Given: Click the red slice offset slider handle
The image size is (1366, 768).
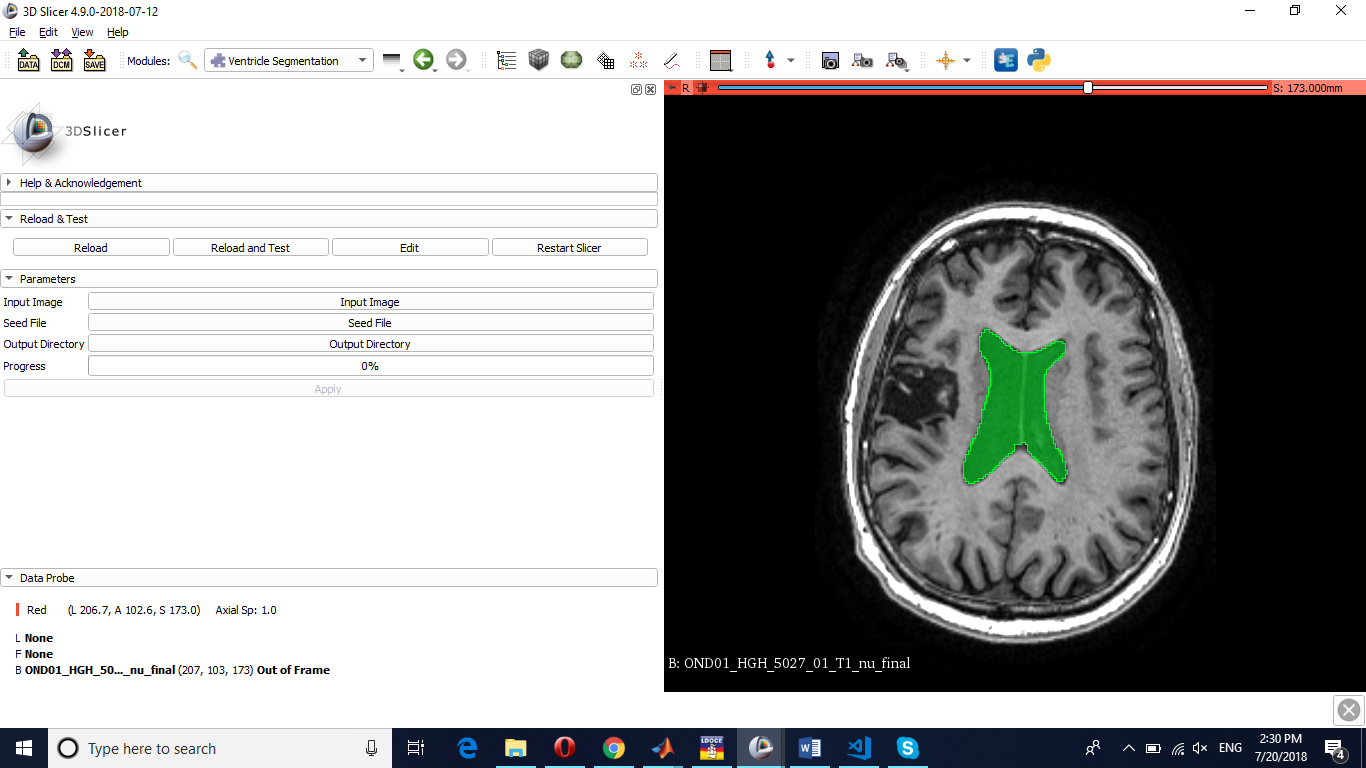Looking at the screenshot, I should pos(1088,88).
